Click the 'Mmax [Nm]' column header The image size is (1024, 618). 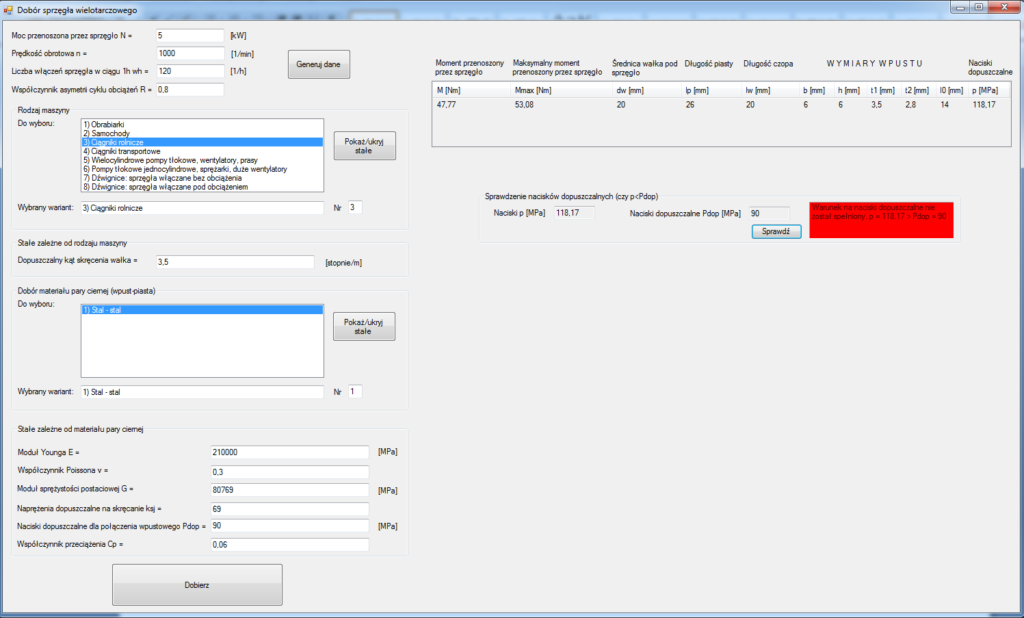pyautogui.click(x=561, y=90)
